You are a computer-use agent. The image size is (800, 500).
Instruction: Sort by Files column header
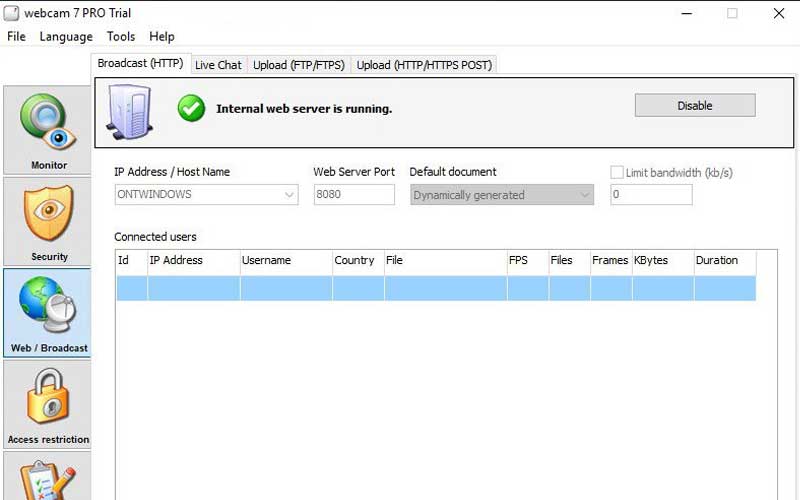click(x=570, y=261)
